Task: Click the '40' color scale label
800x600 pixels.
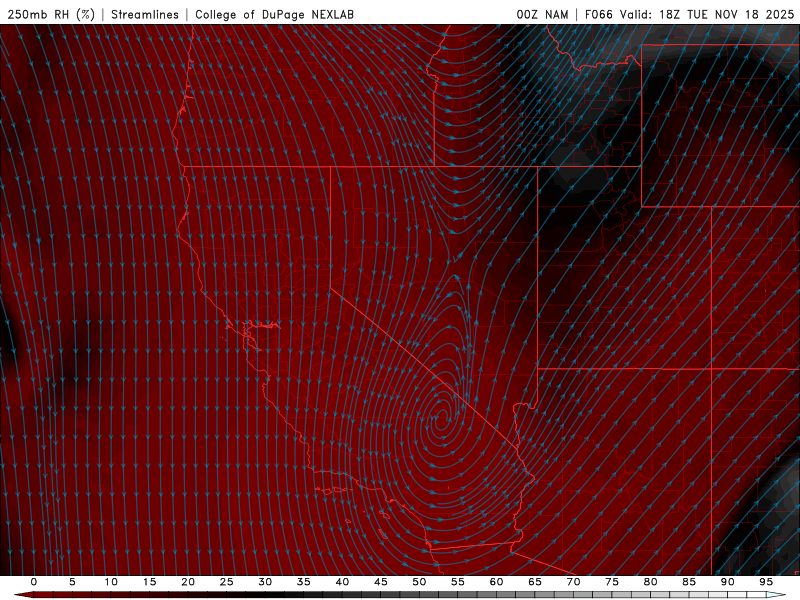Action: coord(342,582)
